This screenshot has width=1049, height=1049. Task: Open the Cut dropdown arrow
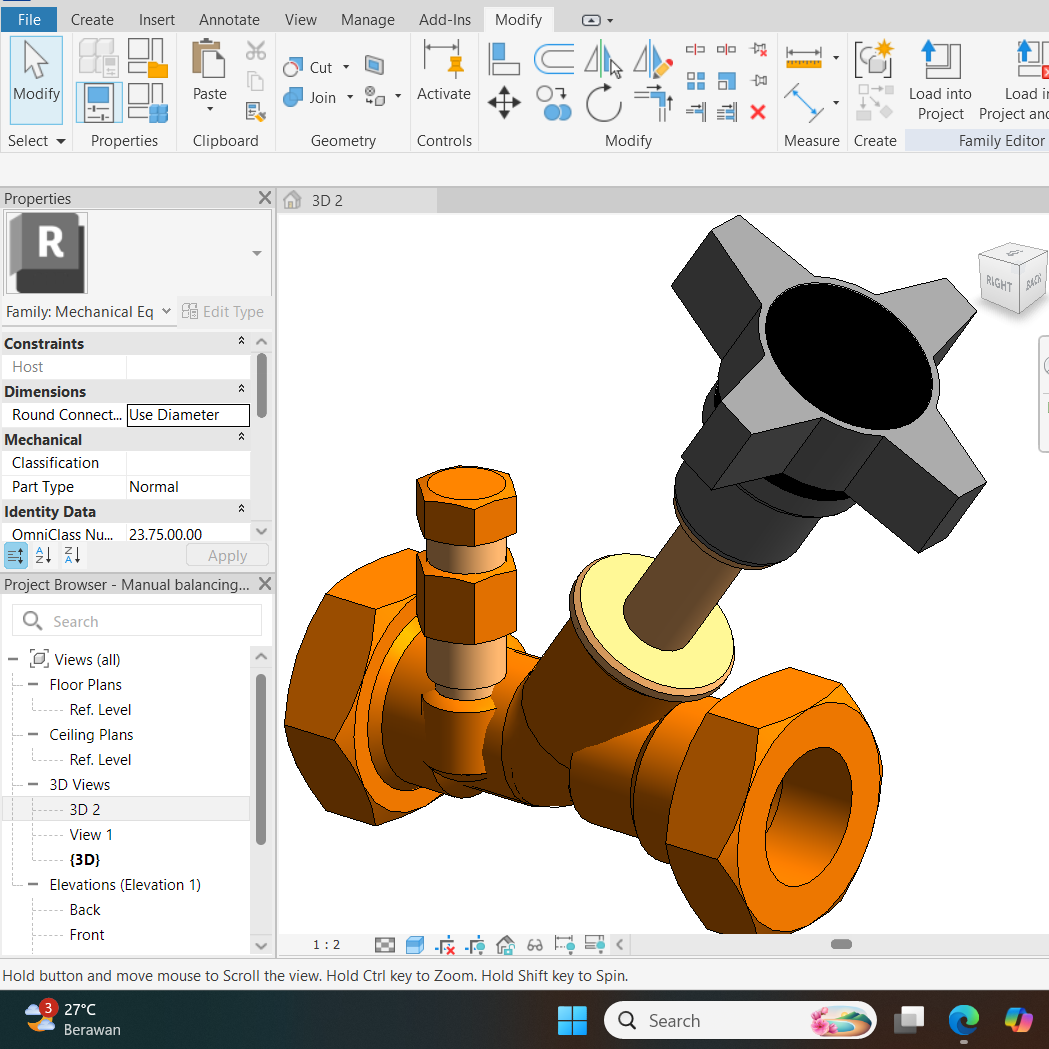(x=346, y=67)
